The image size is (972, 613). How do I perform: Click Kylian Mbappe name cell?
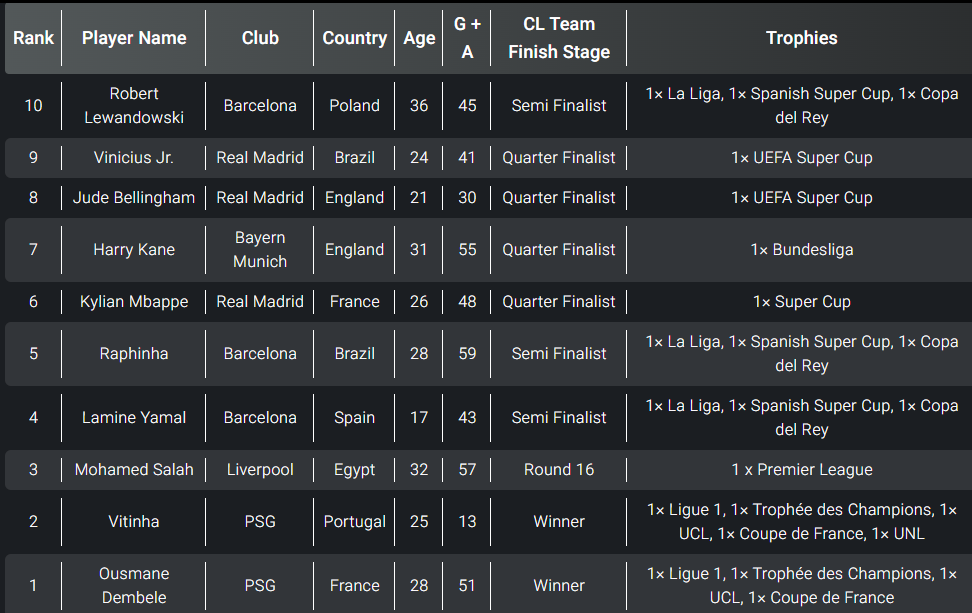[x=134, y=301]
